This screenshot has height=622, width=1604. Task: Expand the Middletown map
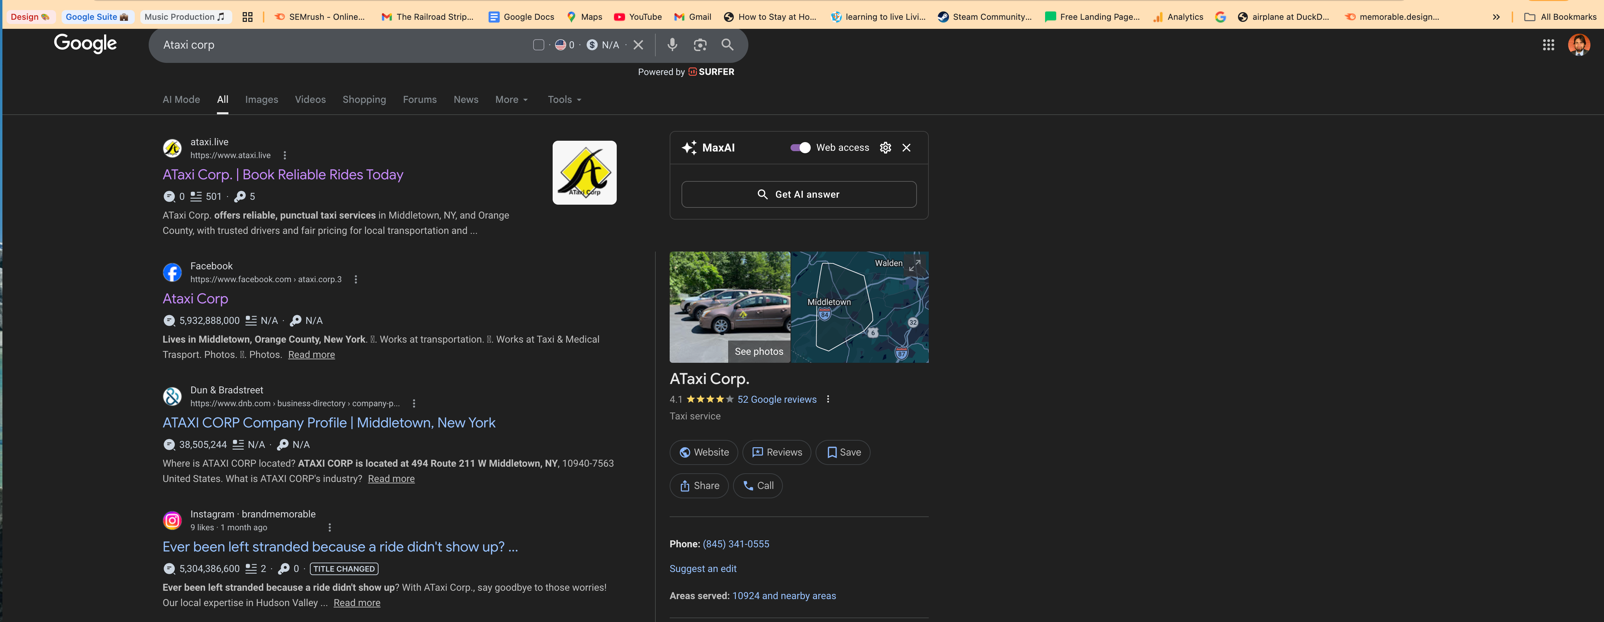(x=914, y=265)
